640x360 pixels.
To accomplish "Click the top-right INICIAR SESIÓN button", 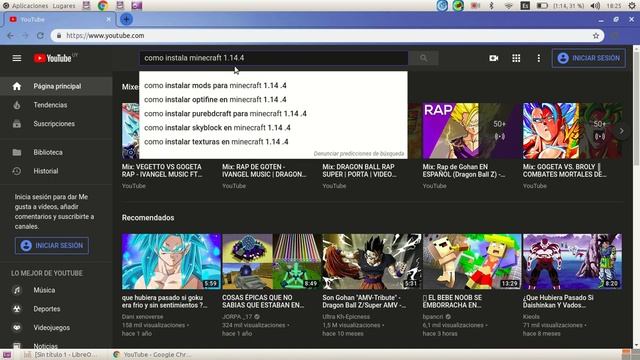I will pyautogui.click(x=589, y=58).
